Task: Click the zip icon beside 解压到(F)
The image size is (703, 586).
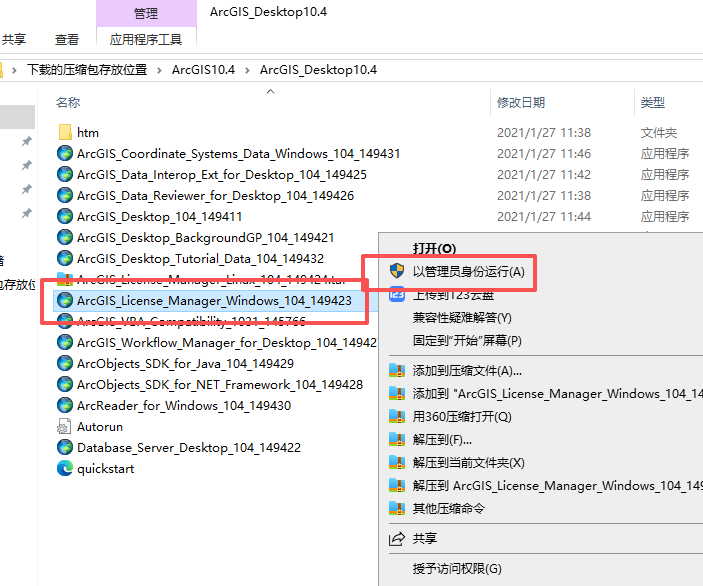Action: [397, 439]
